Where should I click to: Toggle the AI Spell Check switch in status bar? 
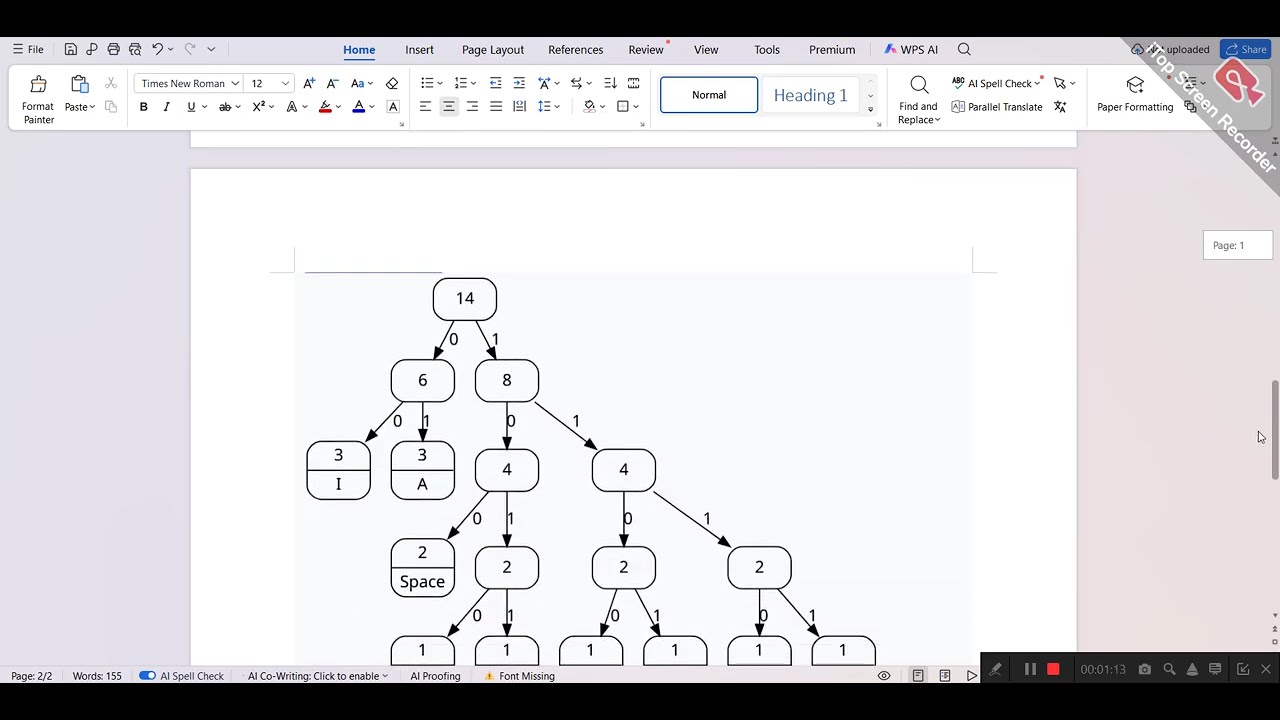coord(147,676)
